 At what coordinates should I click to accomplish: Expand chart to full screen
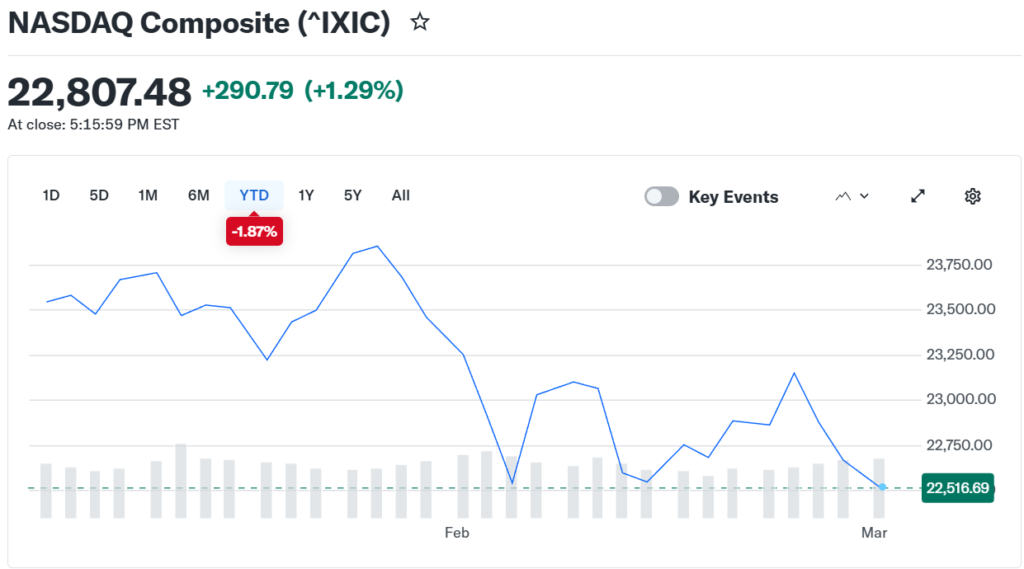click(918, 196)
